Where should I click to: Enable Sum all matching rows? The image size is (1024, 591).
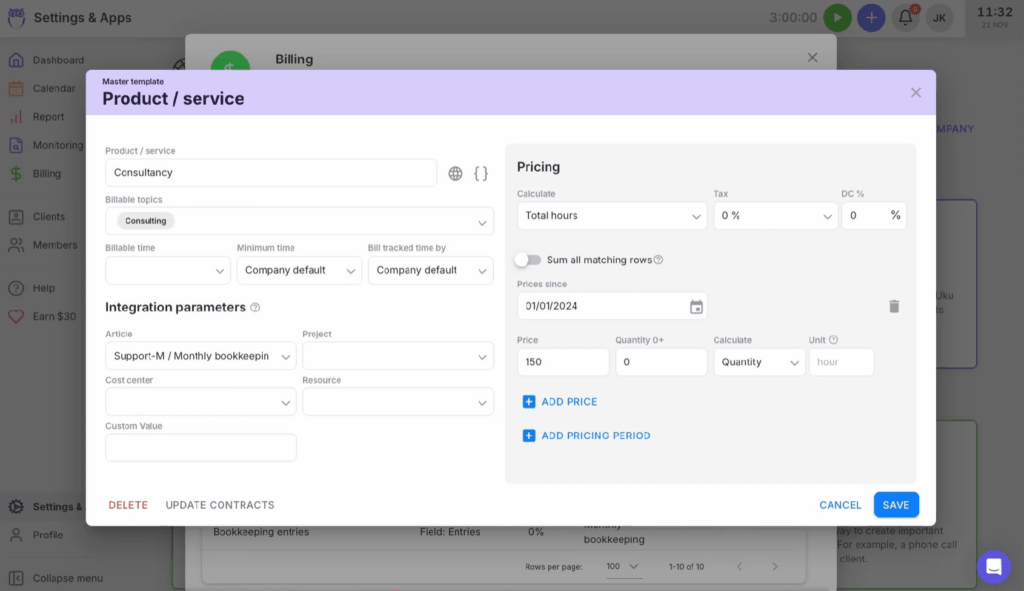point(527,257)
